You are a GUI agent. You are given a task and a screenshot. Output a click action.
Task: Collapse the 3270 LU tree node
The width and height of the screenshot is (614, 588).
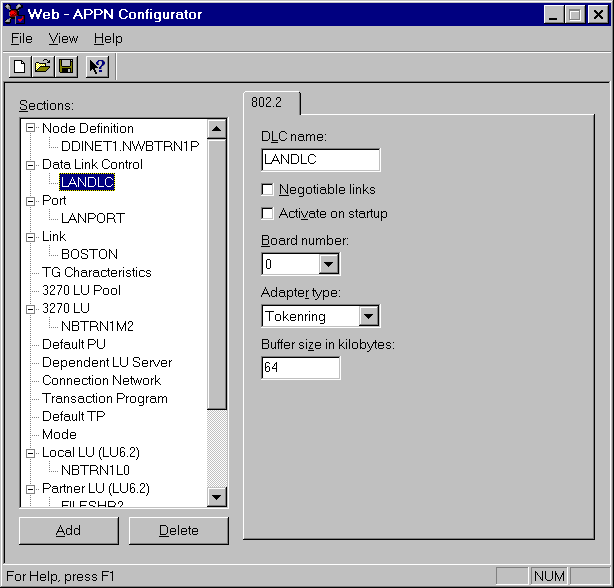coord(31,308)
